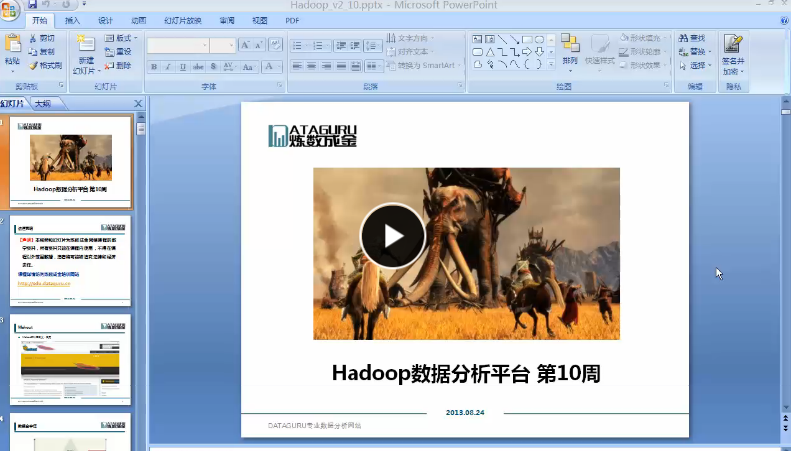
Task: Delete the slide with the 删除 button
Action: 118,66
